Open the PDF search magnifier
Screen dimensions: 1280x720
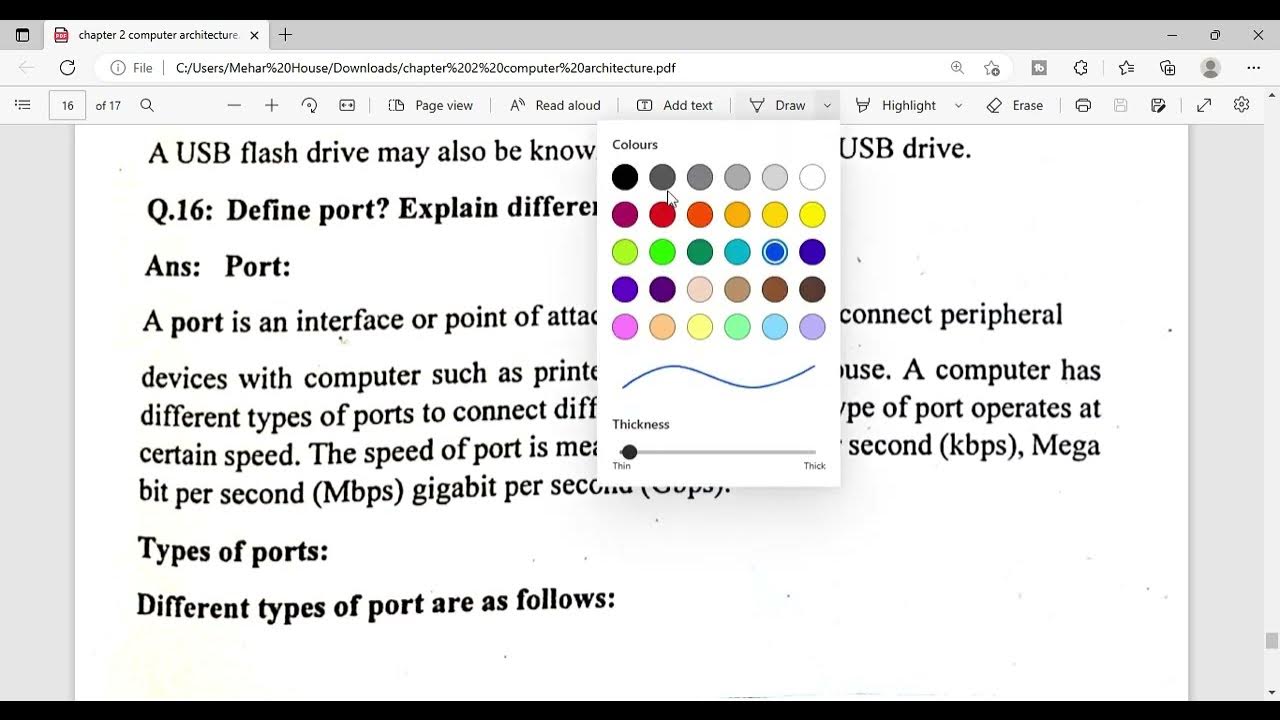tap(147, 105)
